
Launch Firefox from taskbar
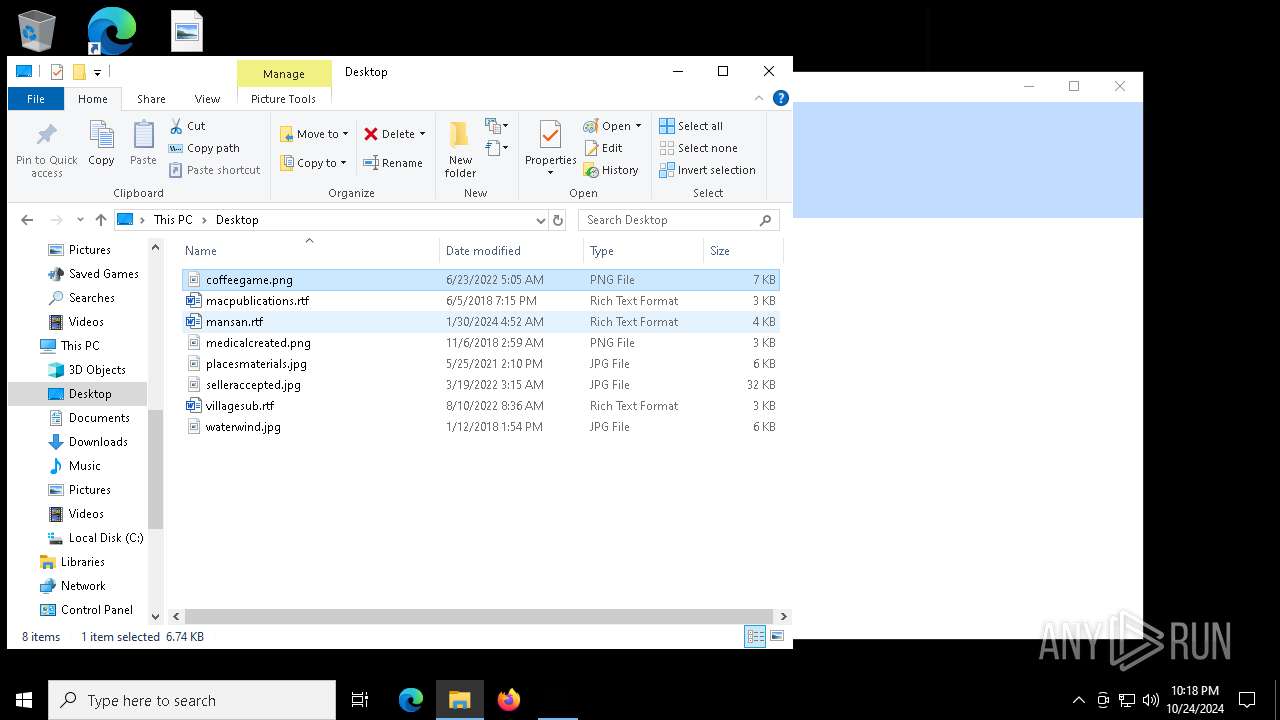(509, 700)
